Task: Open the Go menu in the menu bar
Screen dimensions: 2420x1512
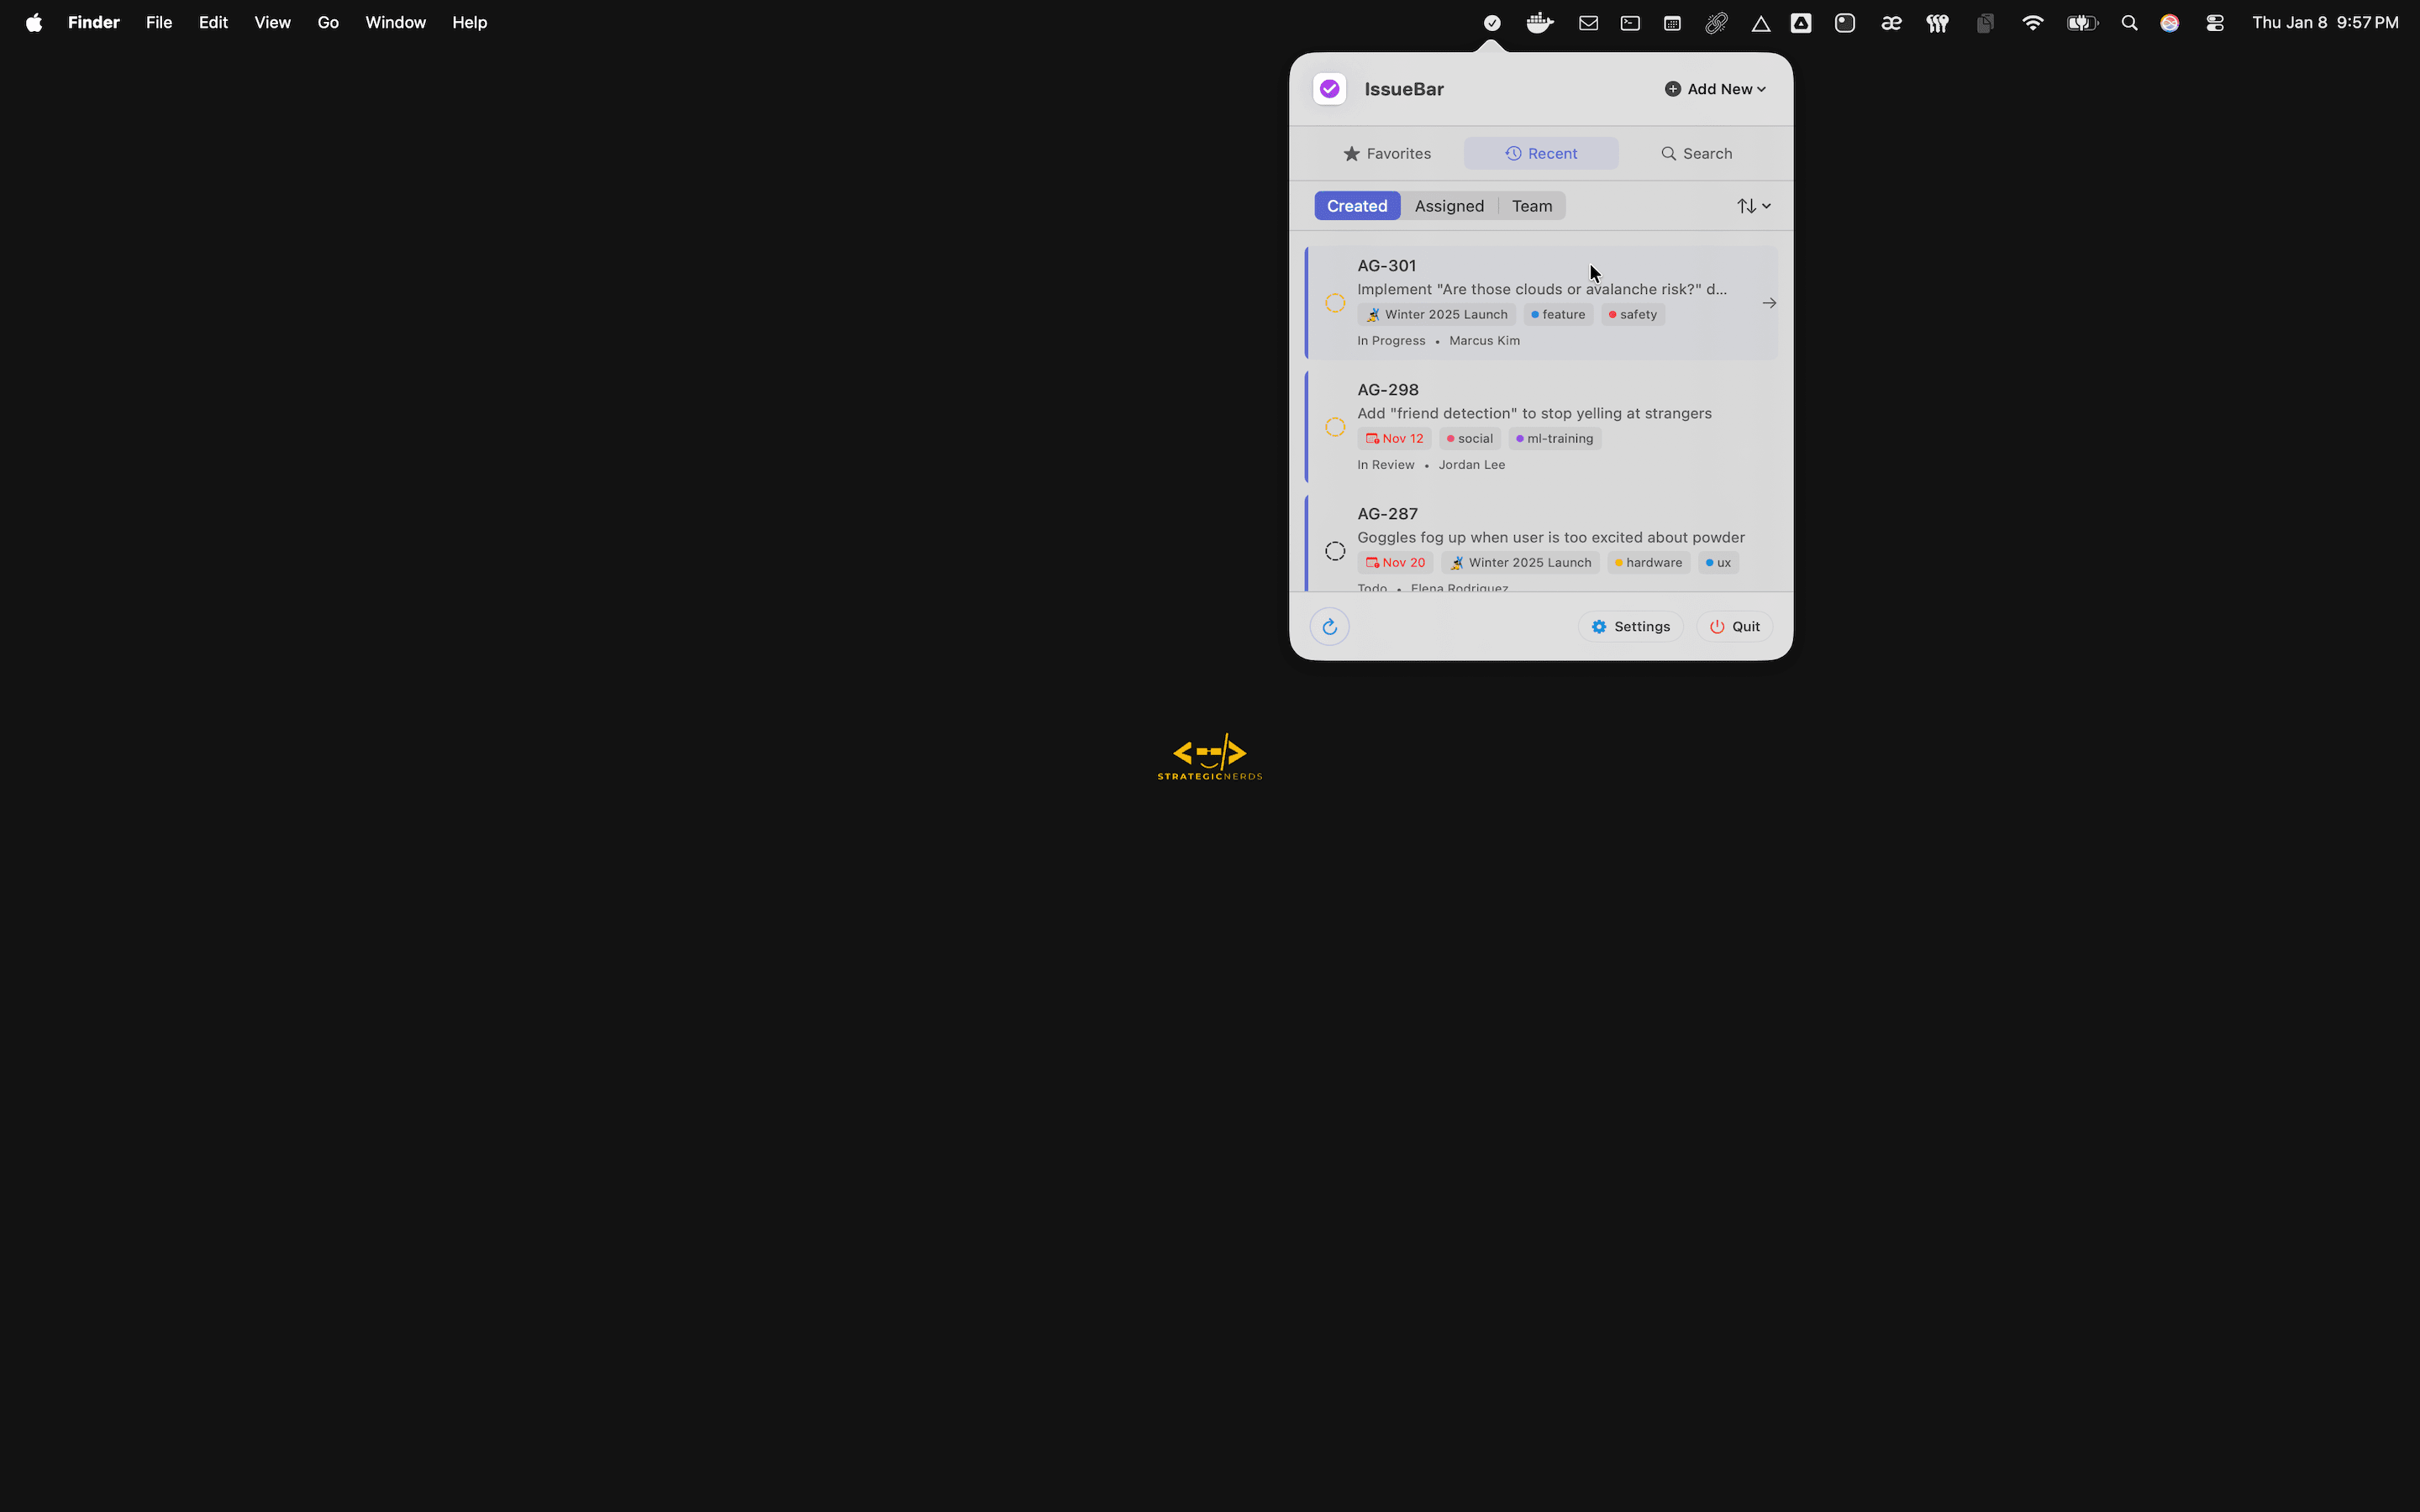Action: point(327,22)
